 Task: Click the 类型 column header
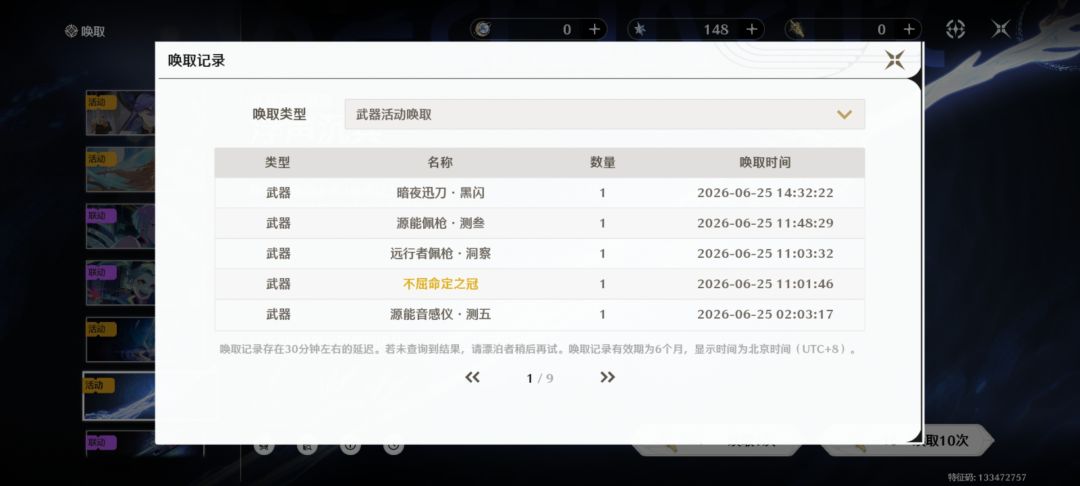pos(278,162)
